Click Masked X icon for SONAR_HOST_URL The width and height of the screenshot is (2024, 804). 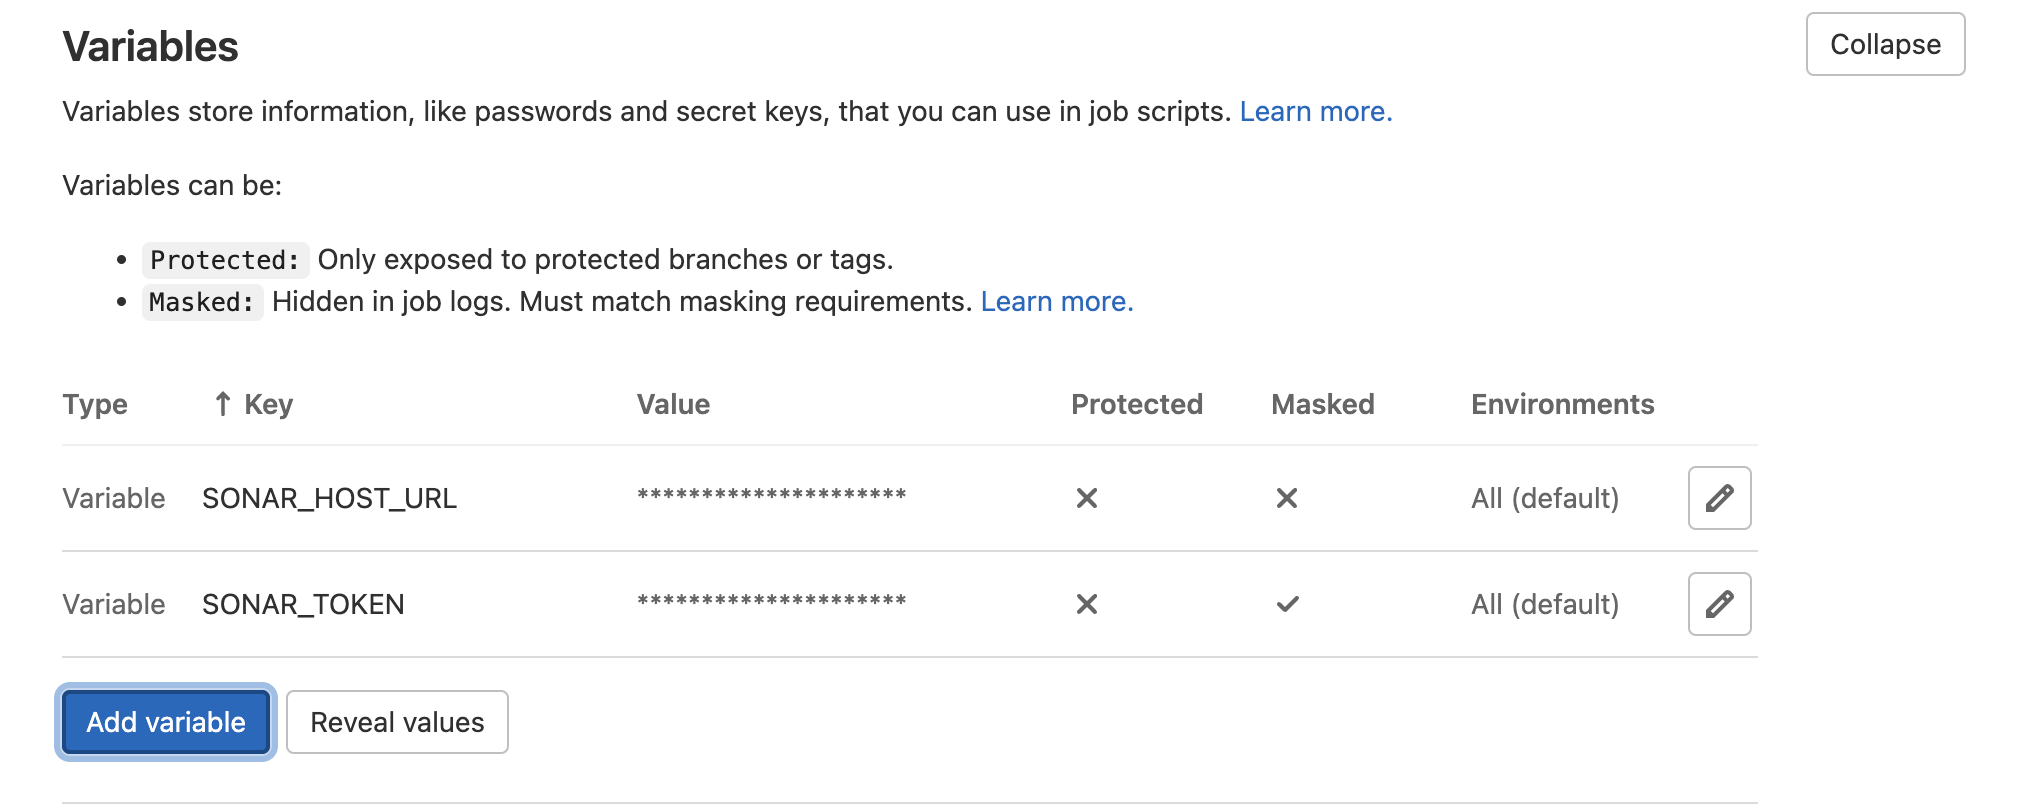pos(1287,498)
